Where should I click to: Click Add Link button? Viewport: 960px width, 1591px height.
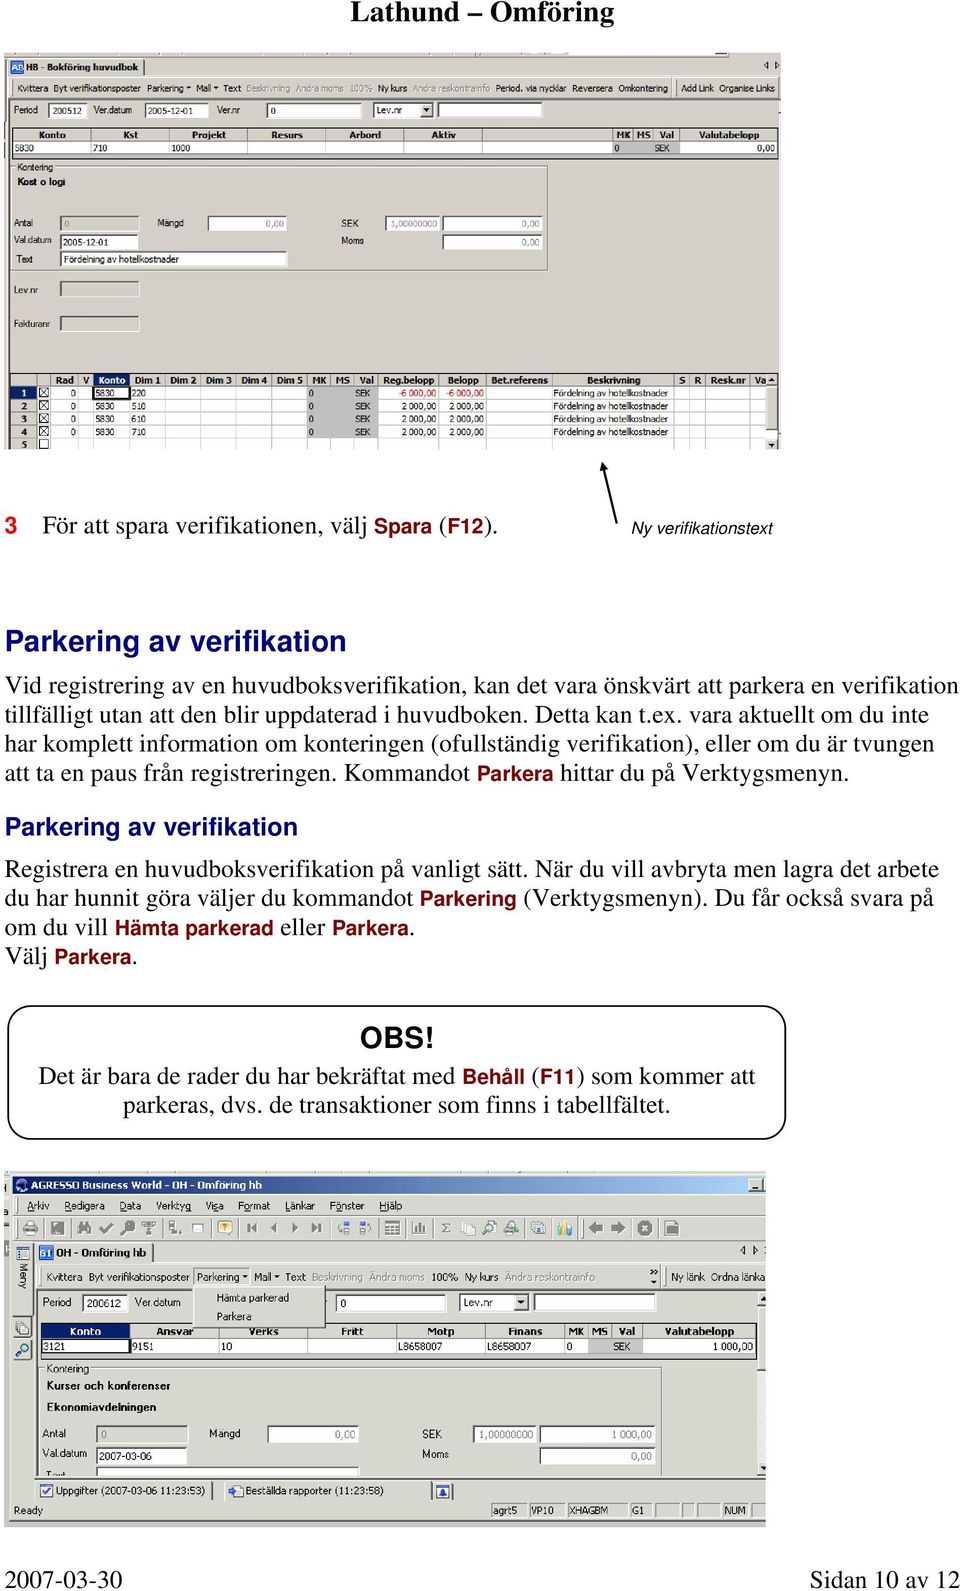click(697, 88)
